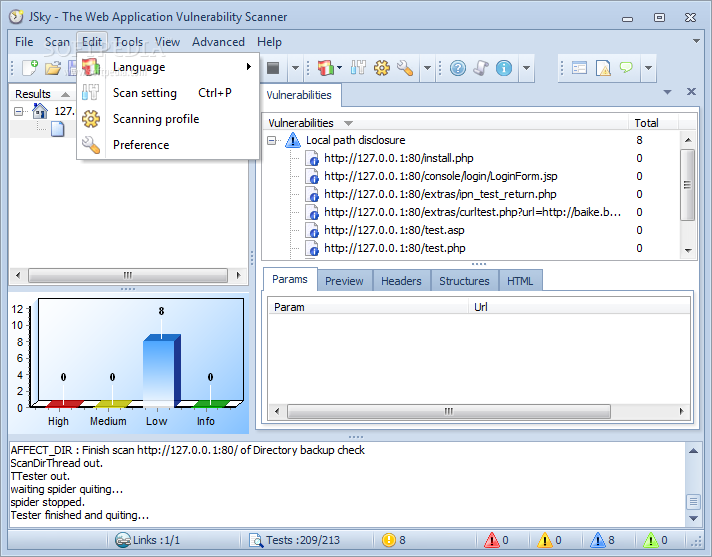
Task: Click the log pane scroll up arrow
Action: coord(693,451)
